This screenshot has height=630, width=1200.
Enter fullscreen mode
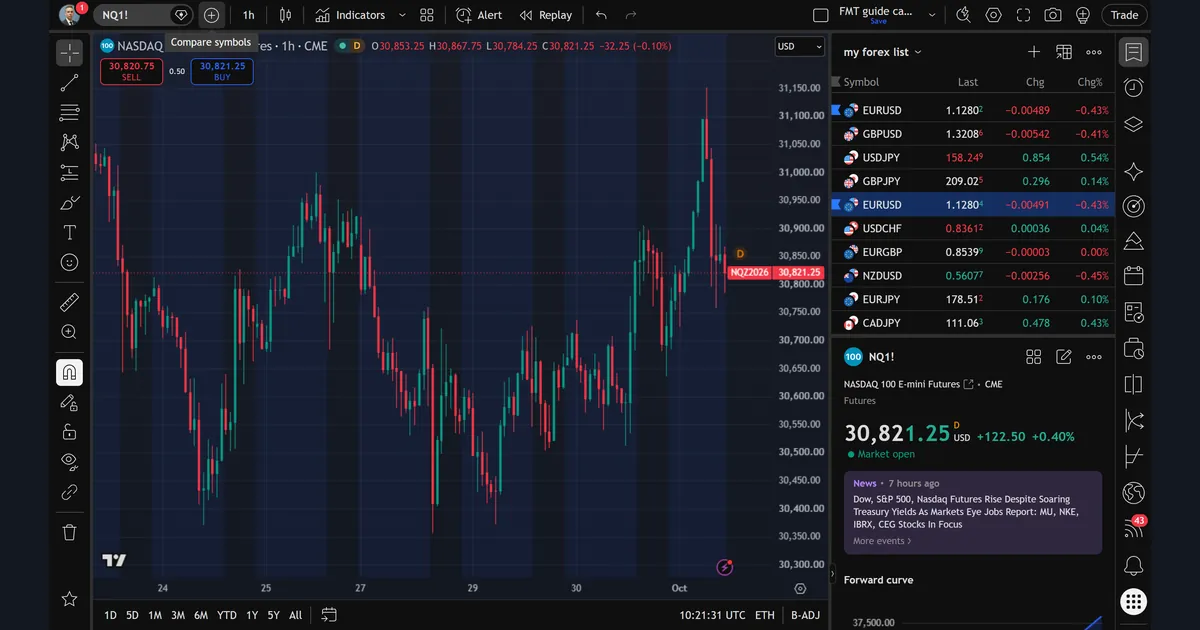[1023, 15]
